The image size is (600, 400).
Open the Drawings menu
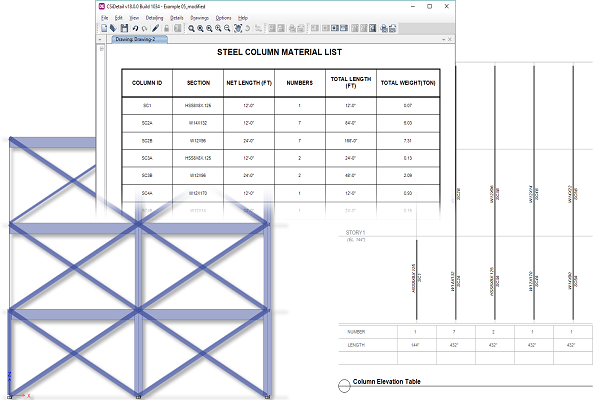pos(200,18)
